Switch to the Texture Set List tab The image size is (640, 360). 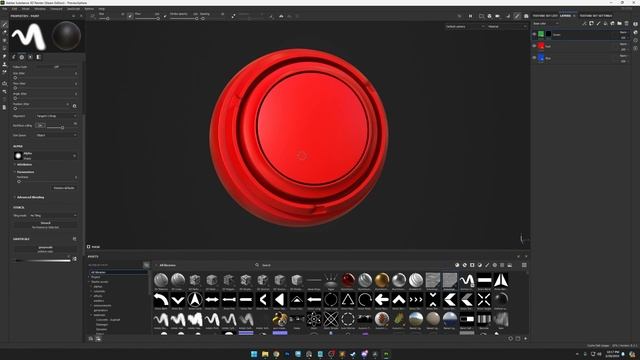pos(545,16)
